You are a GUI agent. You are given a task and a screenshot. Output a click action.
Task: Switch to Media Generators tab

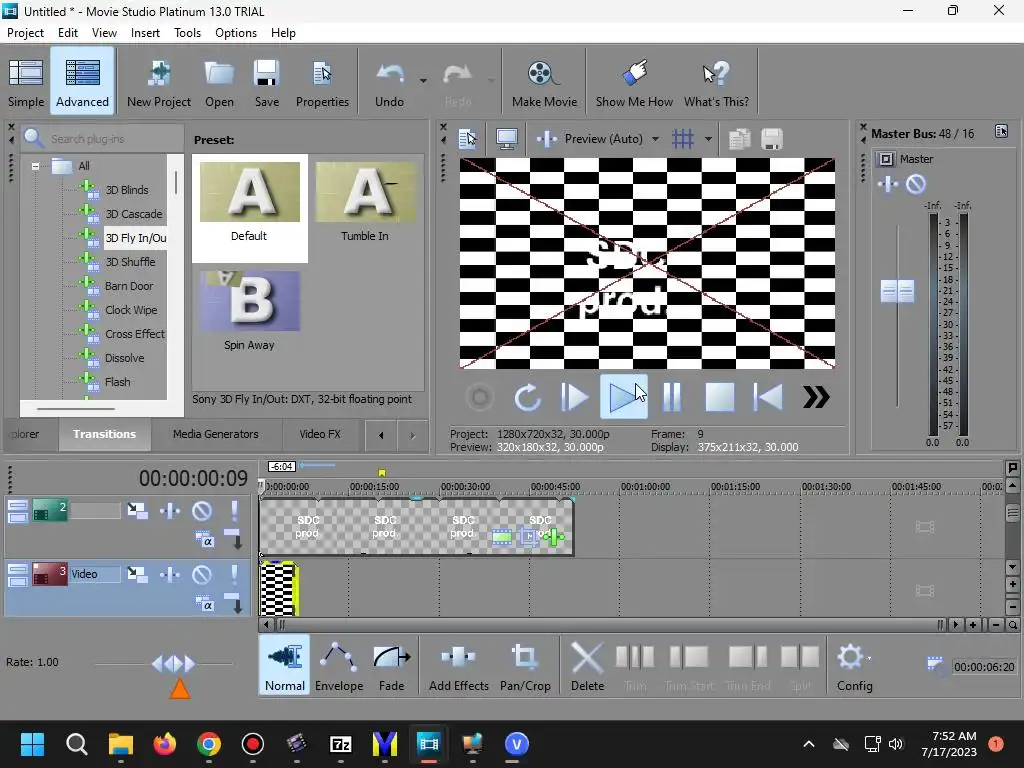click(x=216, y=434)
